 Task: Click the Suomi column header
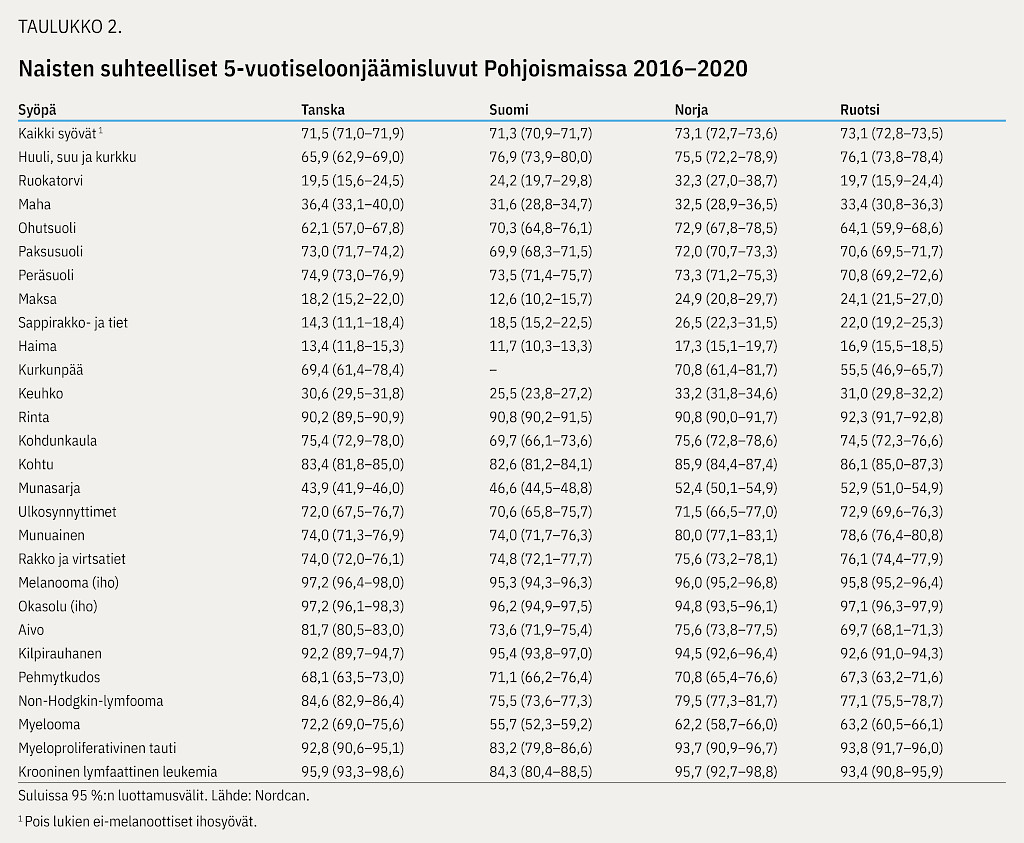click(508, 110)
